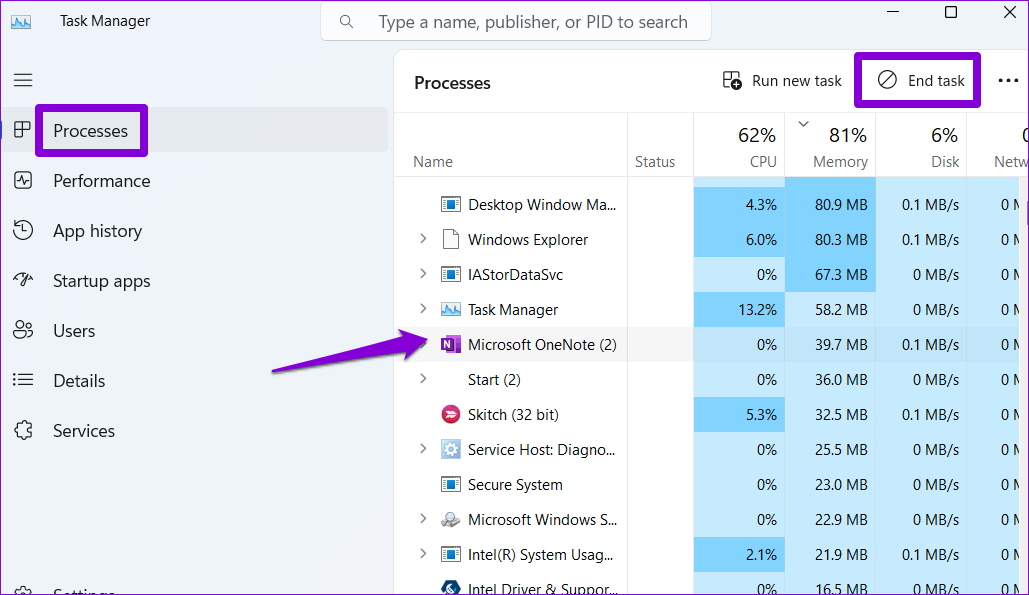Collapse the Start (2) process entry

coord(423,379)
